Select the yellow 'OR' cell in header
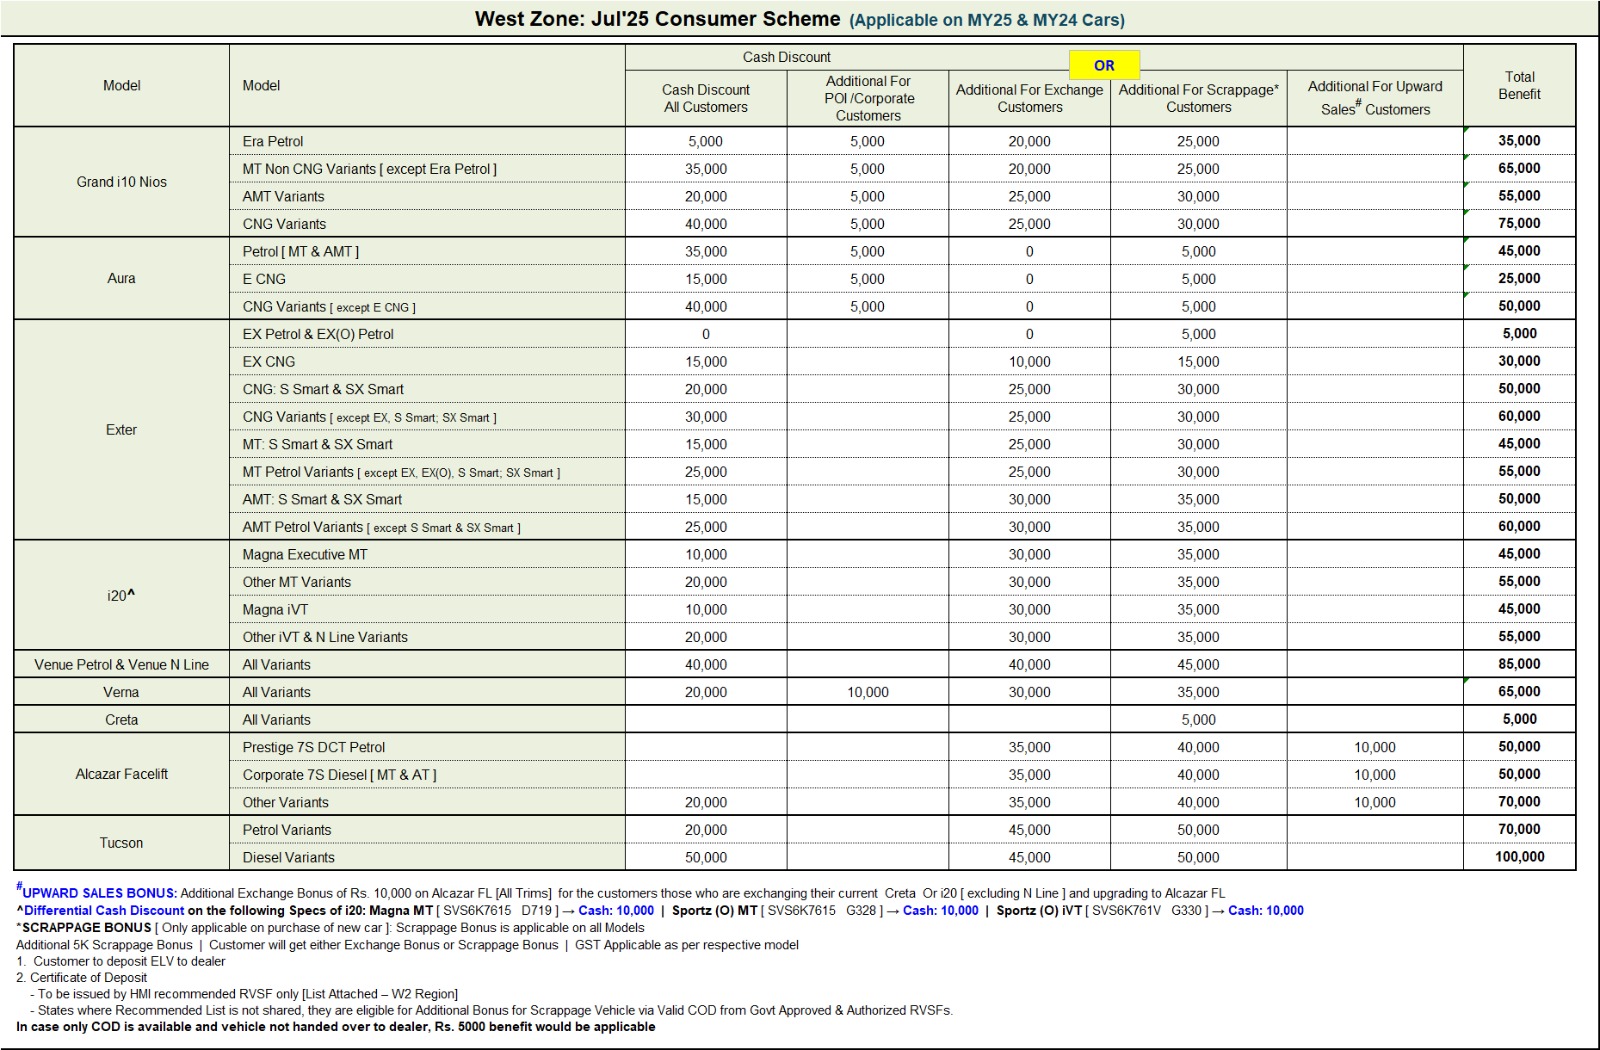Image resolution: width=1600 pixels, height=1050 pixels. [1104, 65]
